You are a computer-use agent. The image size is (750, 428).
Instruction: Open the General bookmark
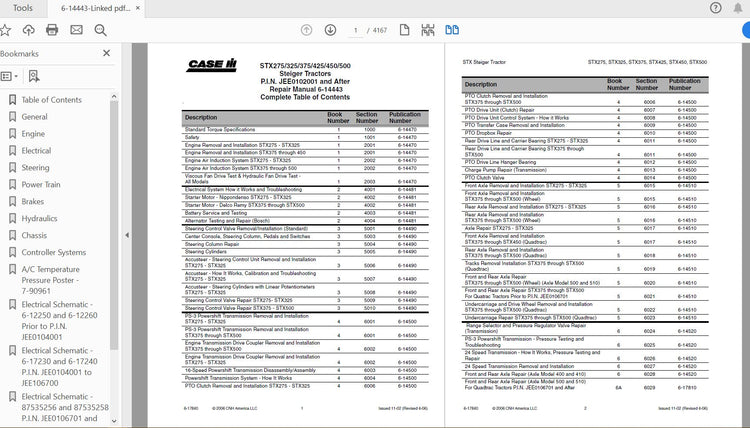(x=34, y=117)
